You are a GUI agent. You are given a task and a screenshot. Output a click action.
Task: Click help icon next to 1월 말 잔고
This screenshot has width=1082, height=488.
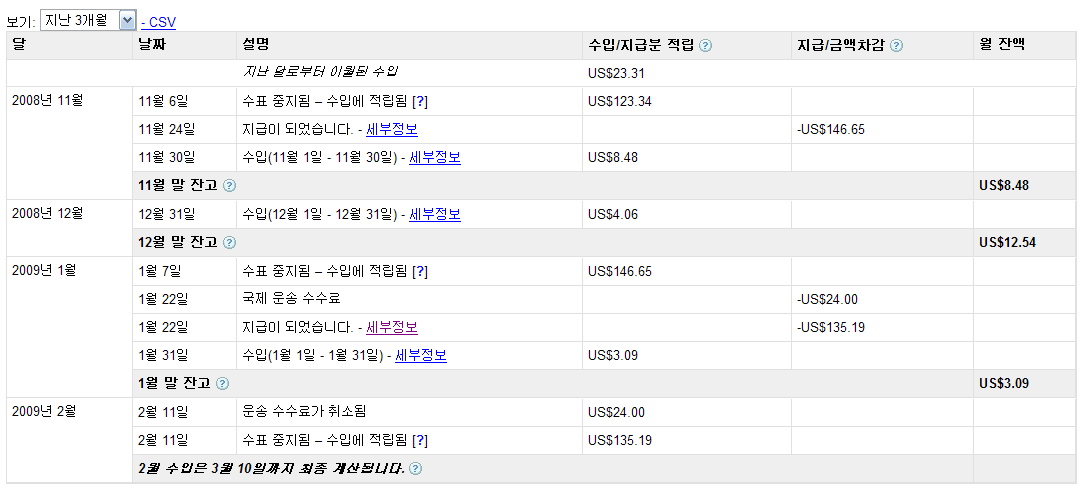click(x=222, y=383)
